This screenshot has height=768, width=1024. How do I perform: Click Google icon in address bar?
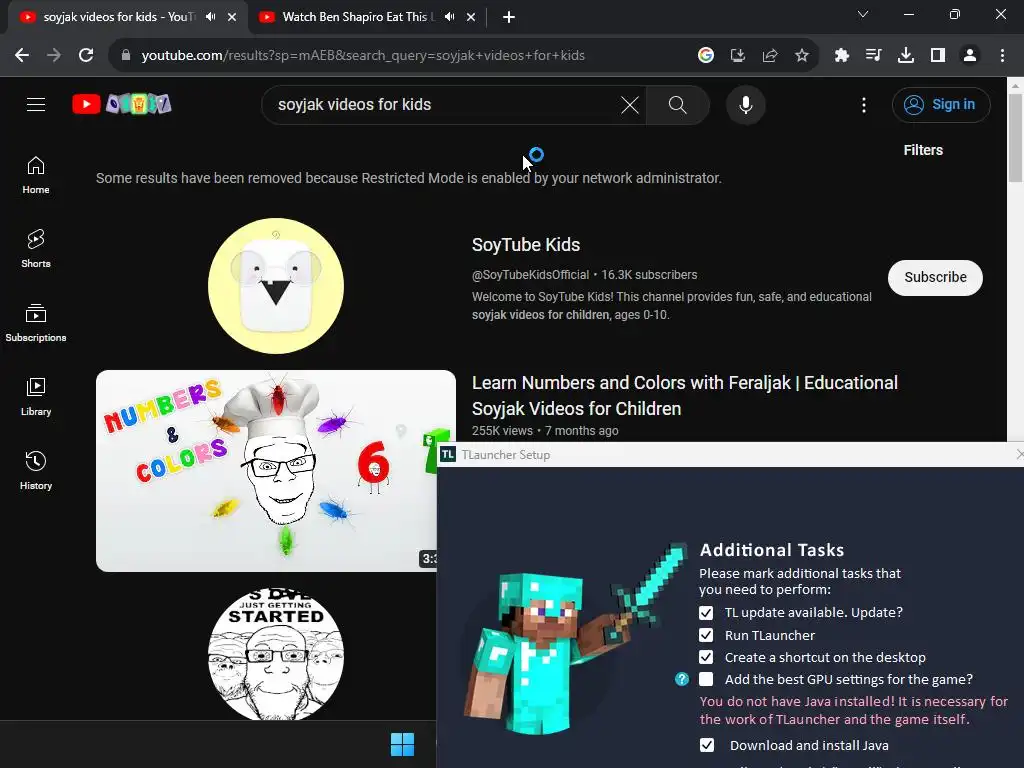[705, 56]
